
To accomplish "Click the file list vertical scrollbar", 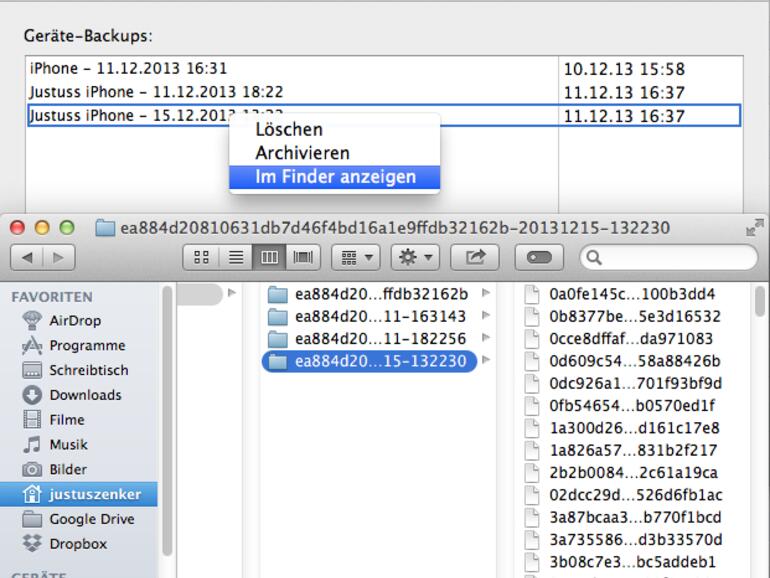I will 760,301.
